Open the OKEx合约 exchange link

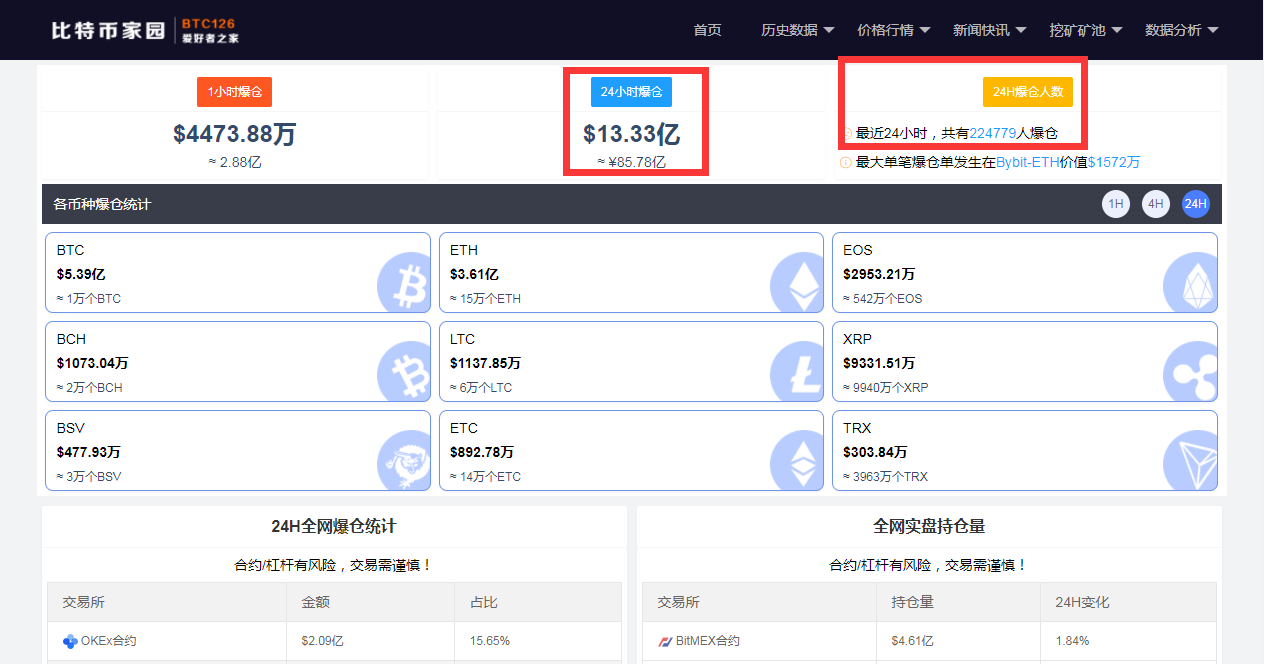point(108,641)
